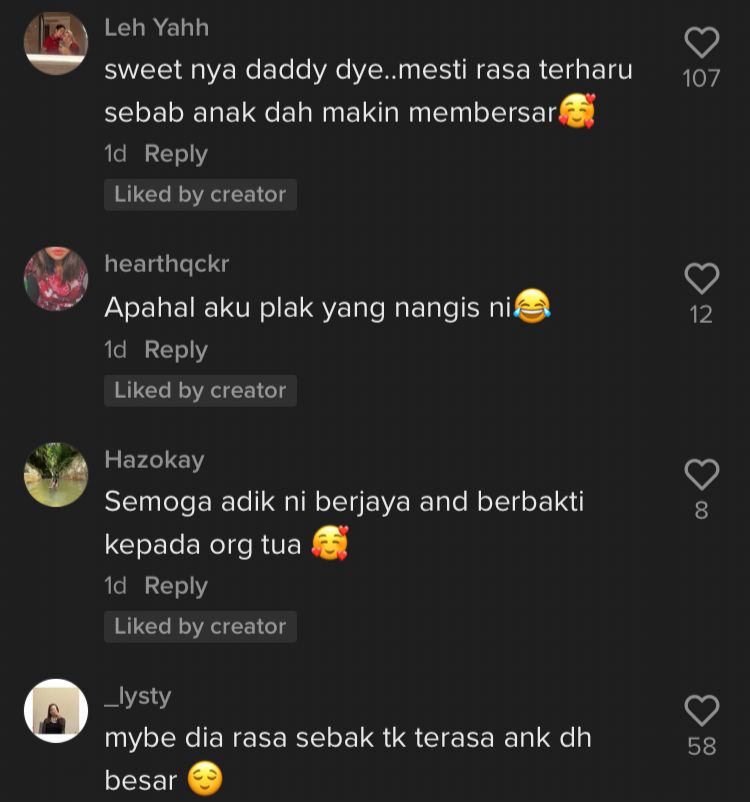This screenshot has height=802, width=750.
Task: Open hearthqckr's avatar photo
Action: (56, 279)
